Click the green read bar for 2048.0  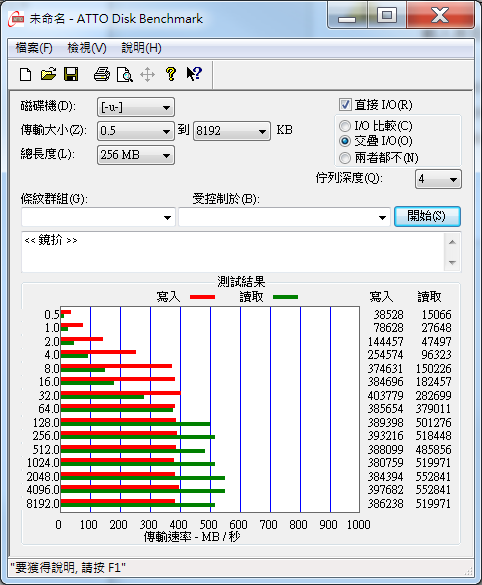tap(143, 478)
